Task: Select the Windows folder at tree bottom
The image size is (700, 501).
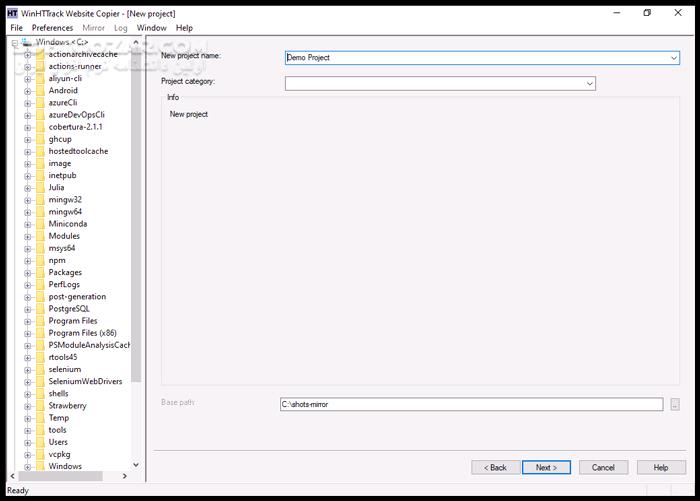Action: 65,467
